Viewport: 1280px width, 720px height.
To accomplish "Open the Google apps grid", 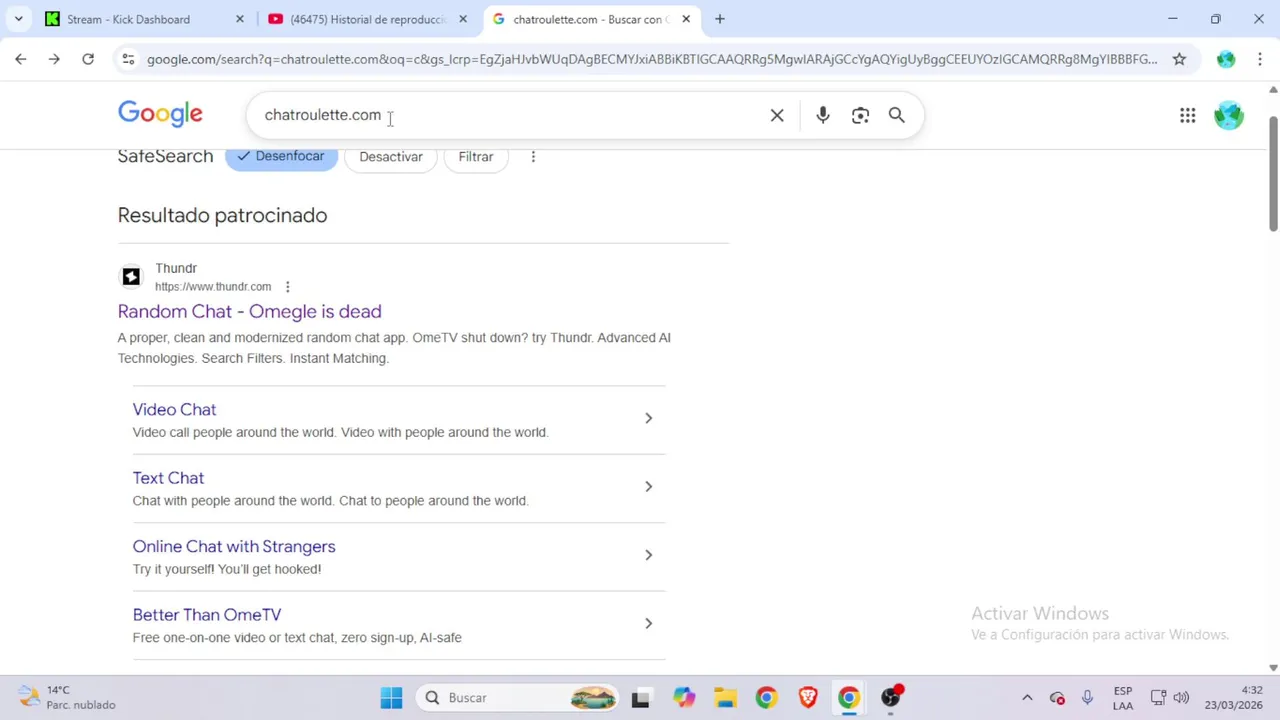I will pyautogui.click(x=1187, y=115).
